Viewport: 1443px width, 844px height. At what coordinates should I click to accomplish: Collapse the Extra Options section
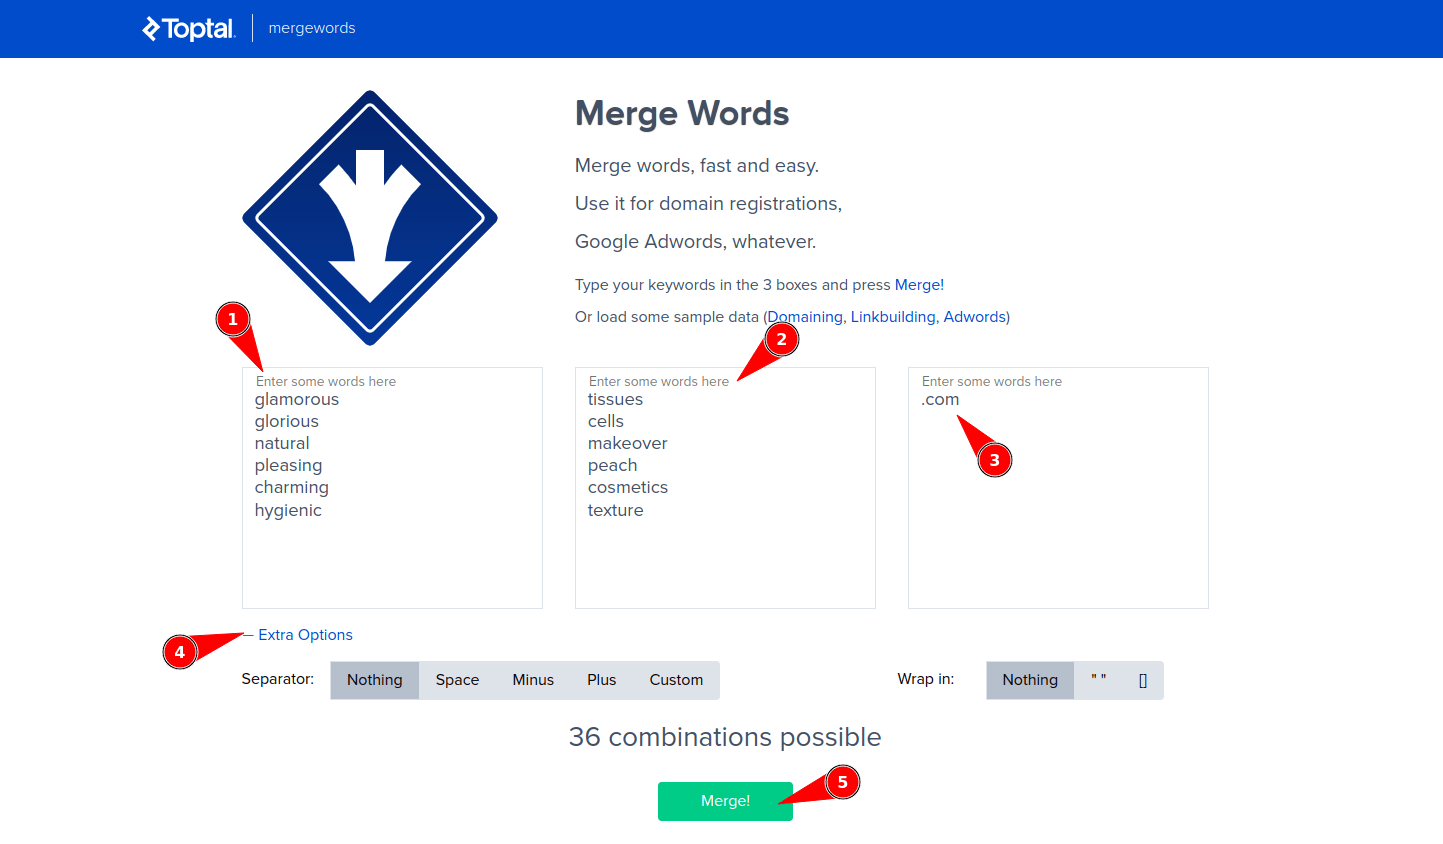[298, 635]
